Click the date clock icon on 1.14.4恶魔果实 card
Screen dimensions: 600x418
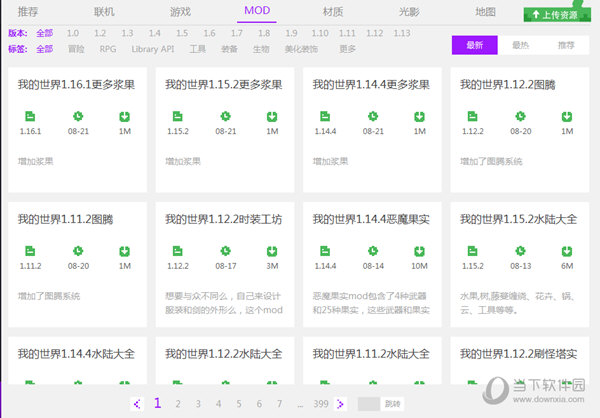tap(373, 251)
